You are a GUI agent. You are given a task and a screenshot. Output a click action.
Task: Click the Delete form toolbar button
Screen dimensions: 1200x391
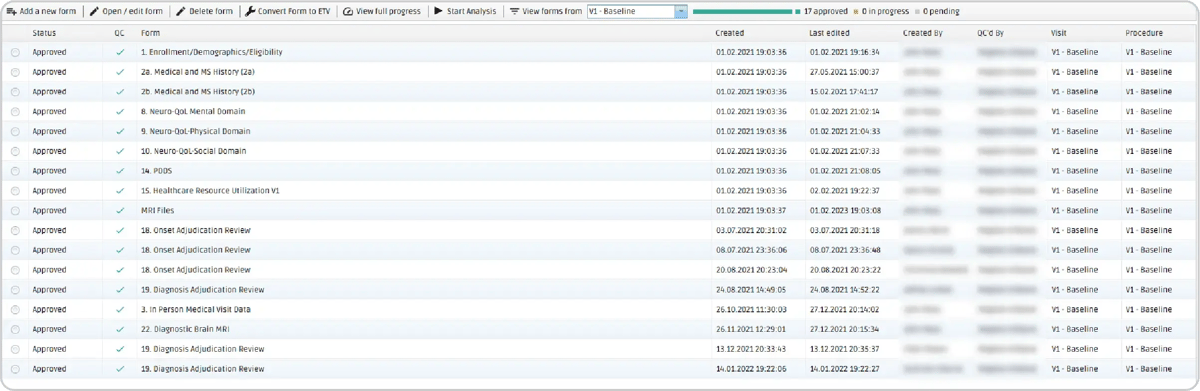[x=204, y=12]
